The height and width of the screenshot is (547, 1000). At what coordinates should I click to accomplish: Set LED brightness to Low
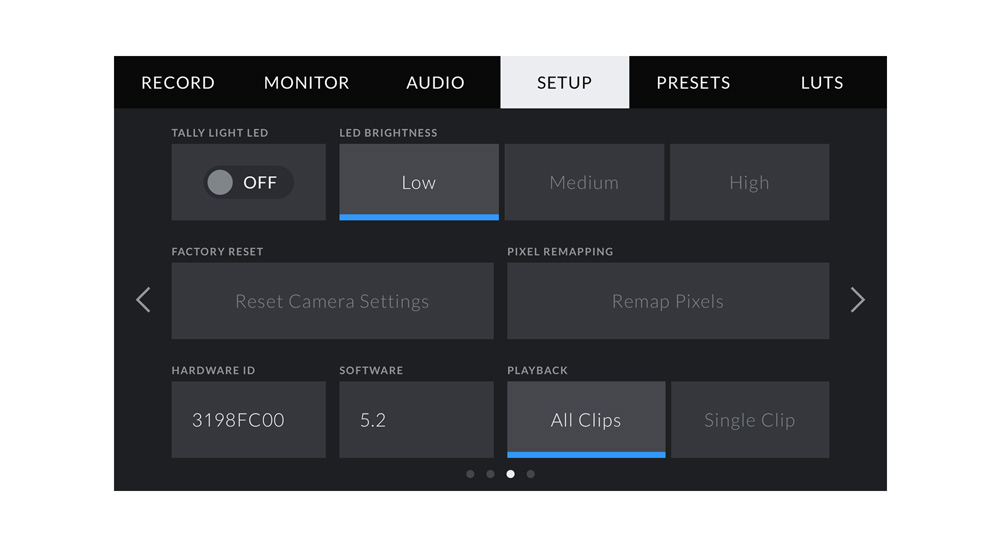tap(418, 182)
